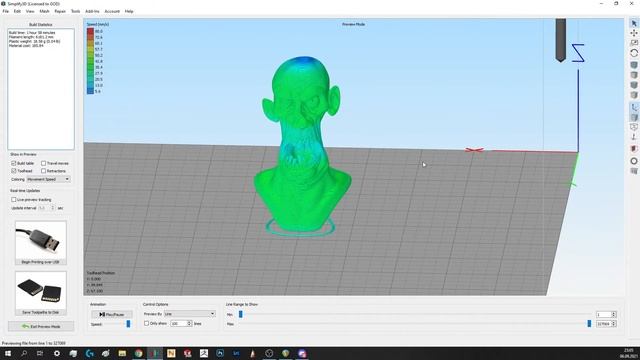640x360 pixels.
Task: Open the Machine Control Panel gear icon
Action: coord(634,161)
